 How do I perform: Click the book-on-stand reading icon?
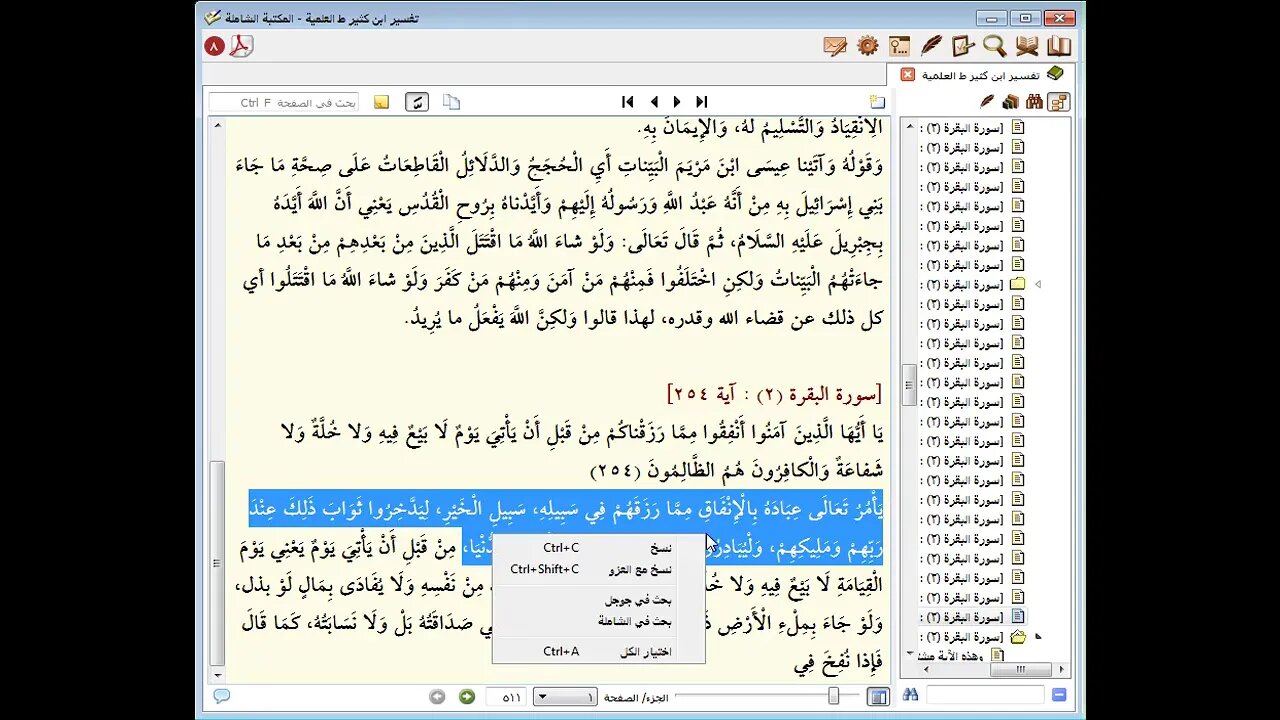pos(1027,46)
